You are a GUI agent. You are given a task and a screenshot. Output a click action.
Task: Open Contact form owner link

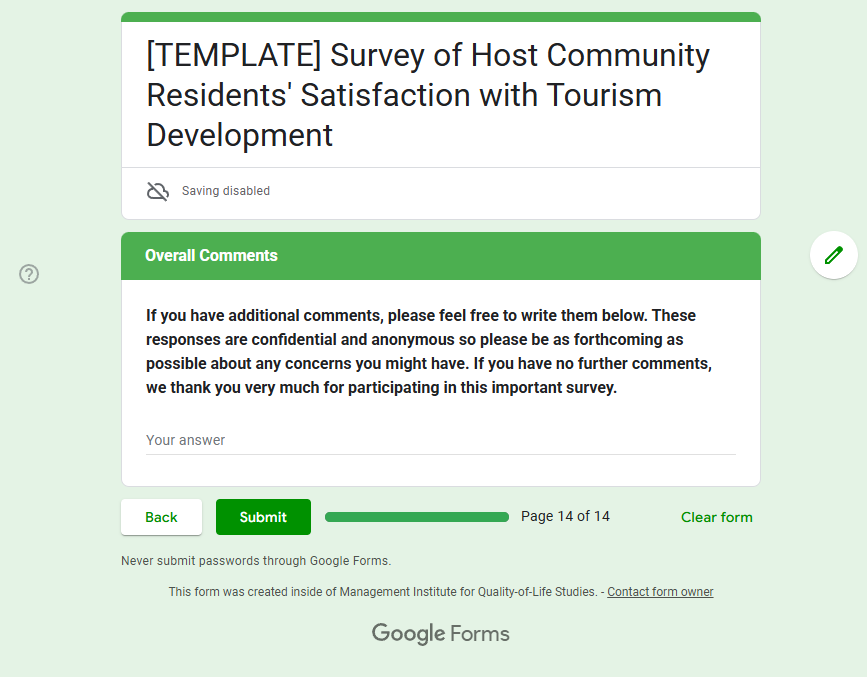point(660,592)
